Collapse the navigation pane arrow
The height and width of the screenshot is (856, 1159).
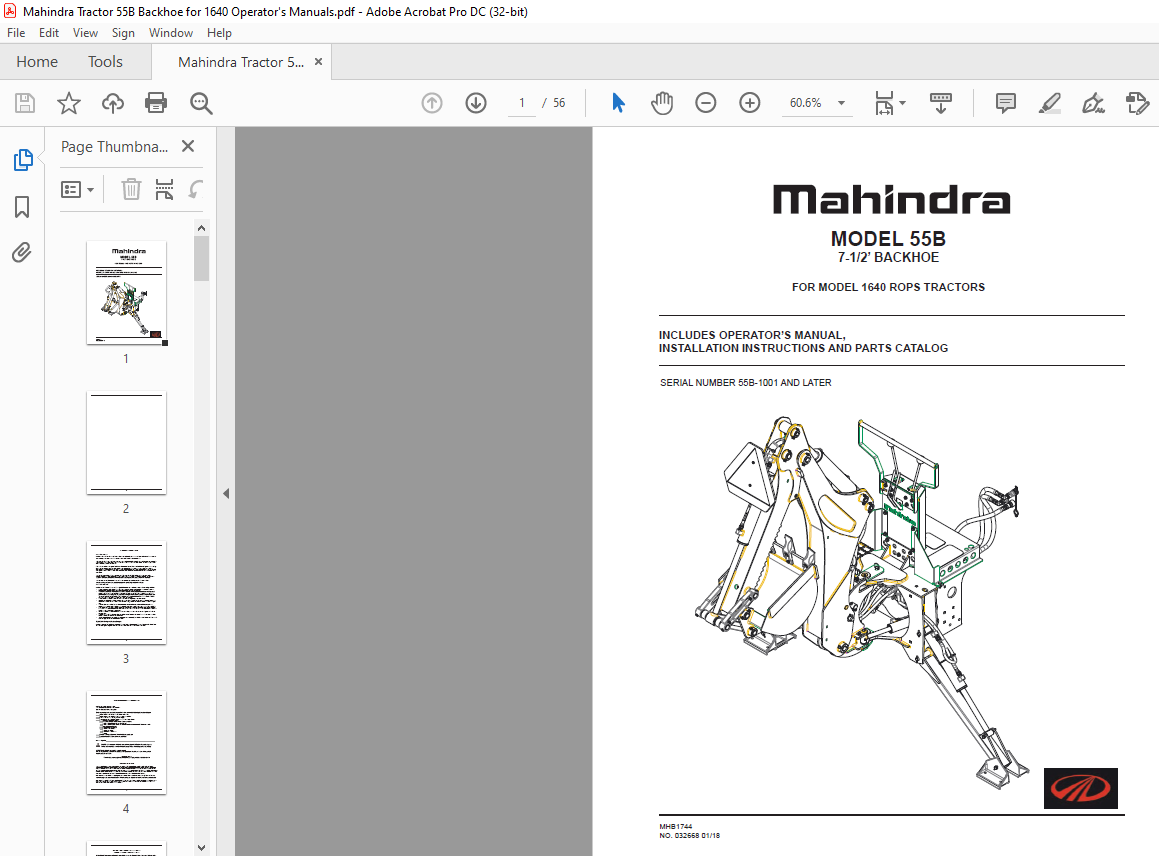(226, 493)
